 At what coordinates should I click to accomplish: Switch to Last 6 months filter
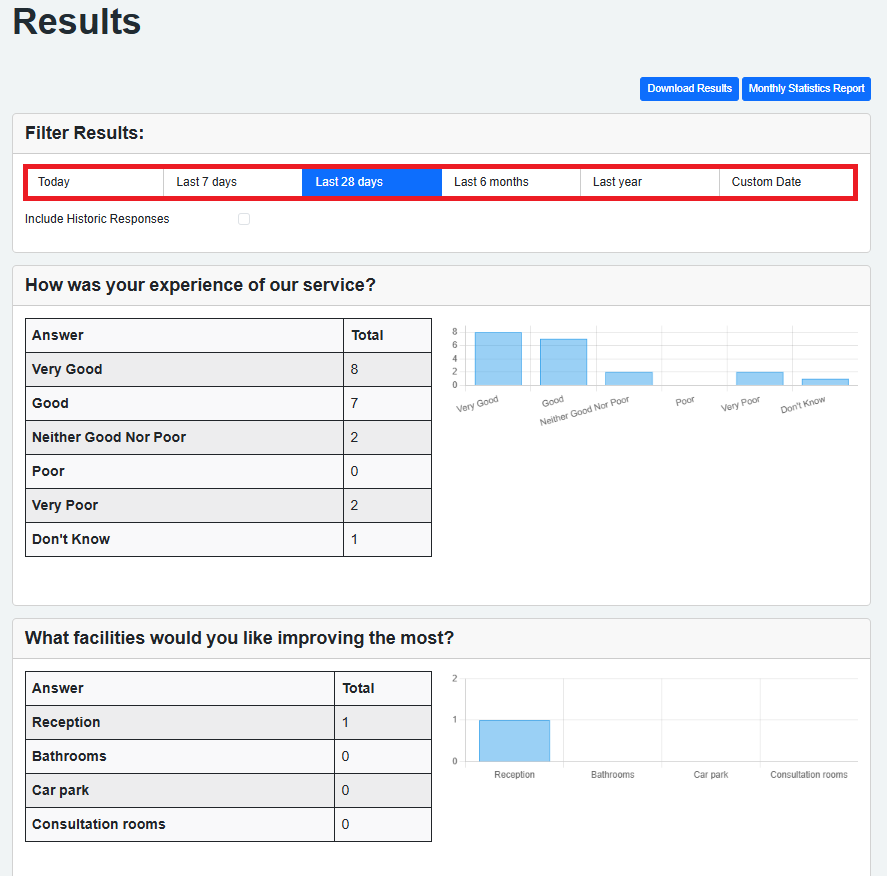[x=510, y=182]
